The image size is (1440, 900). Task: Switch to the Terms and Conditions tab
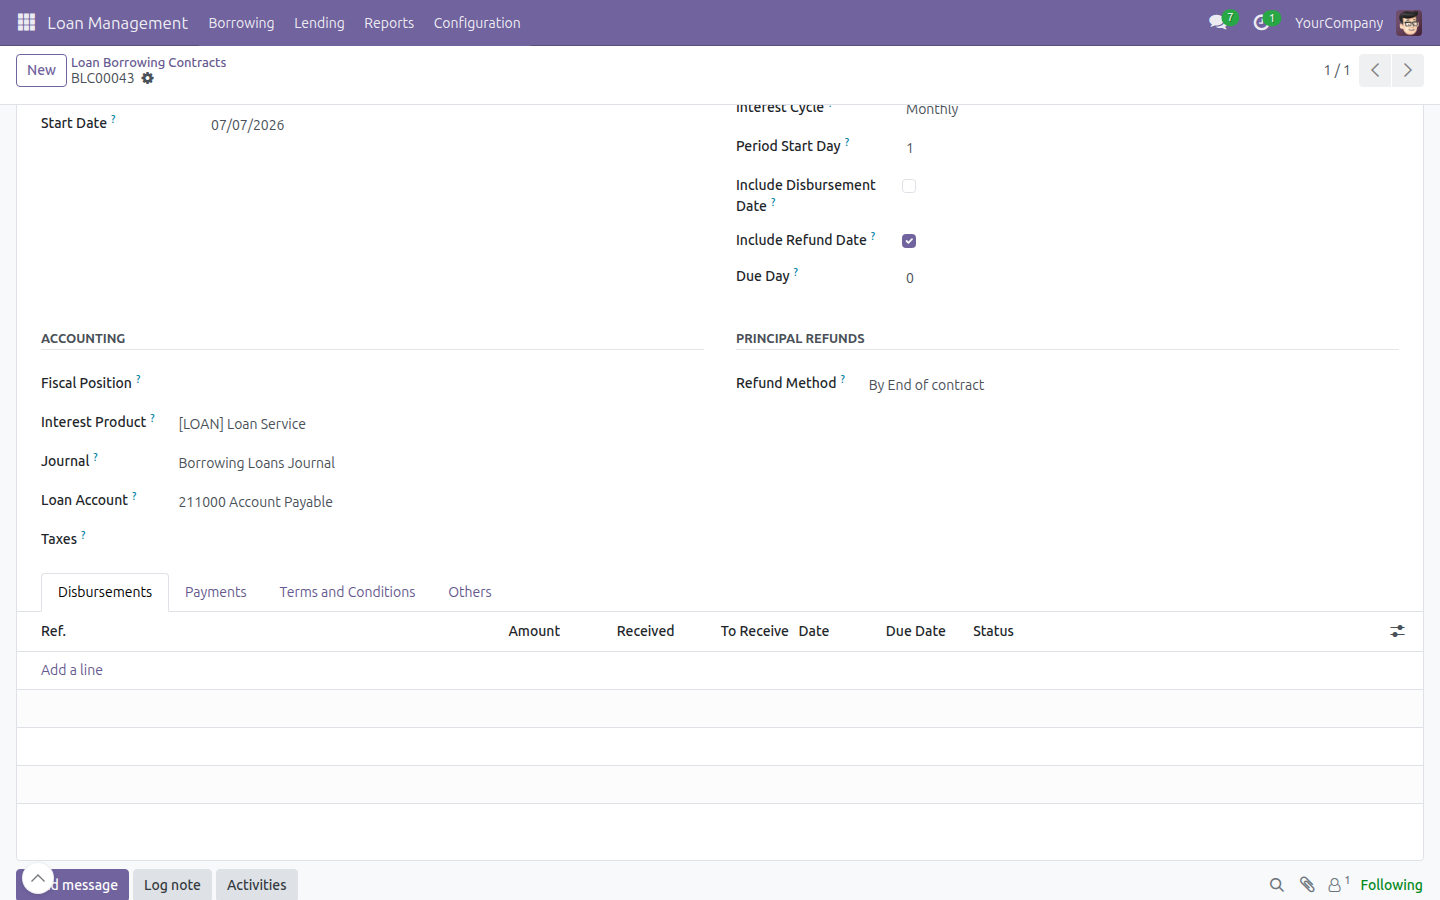pyautogui.click(x=347, y=592)
